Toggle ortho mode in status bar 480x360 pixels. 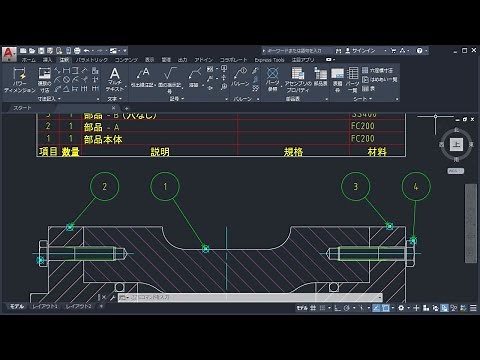click(x=337, y=308)
